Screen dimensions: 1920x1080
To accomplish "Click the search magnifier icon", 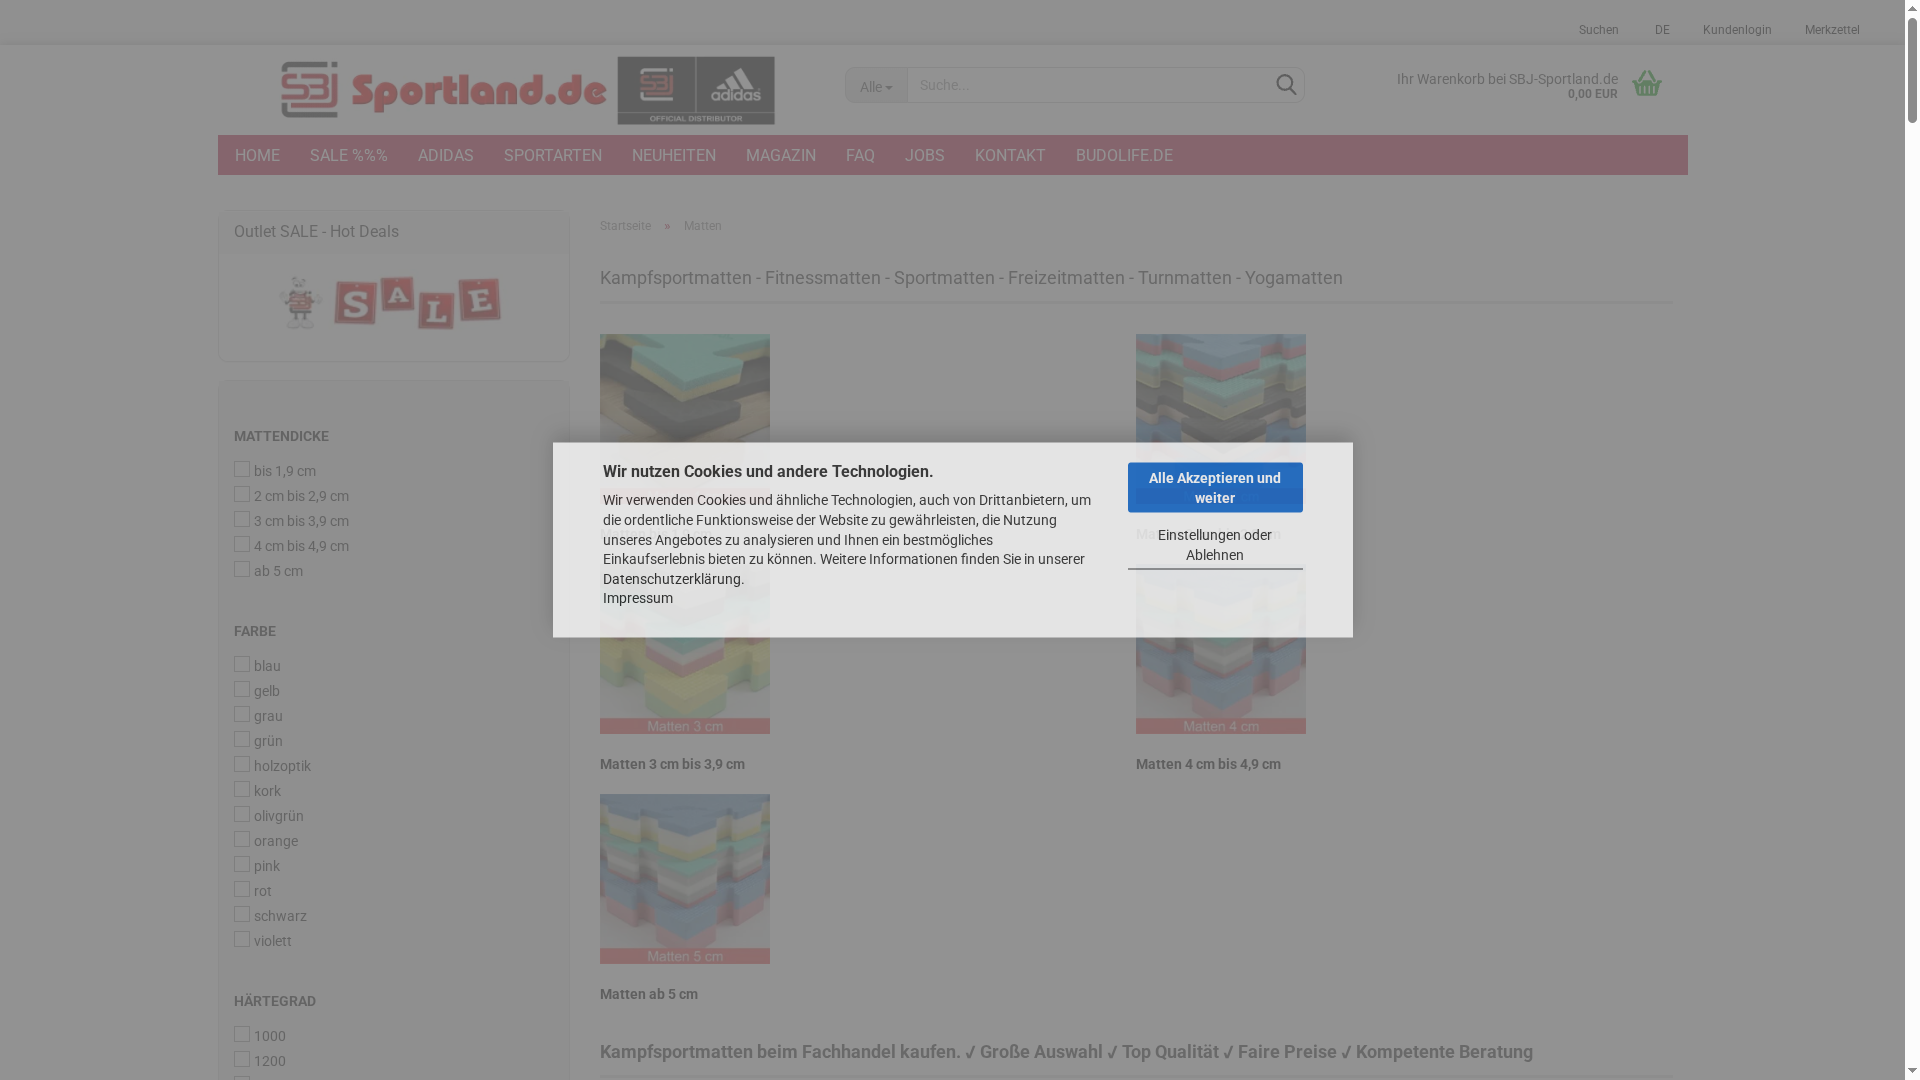I will click(x=1285, y=85).
